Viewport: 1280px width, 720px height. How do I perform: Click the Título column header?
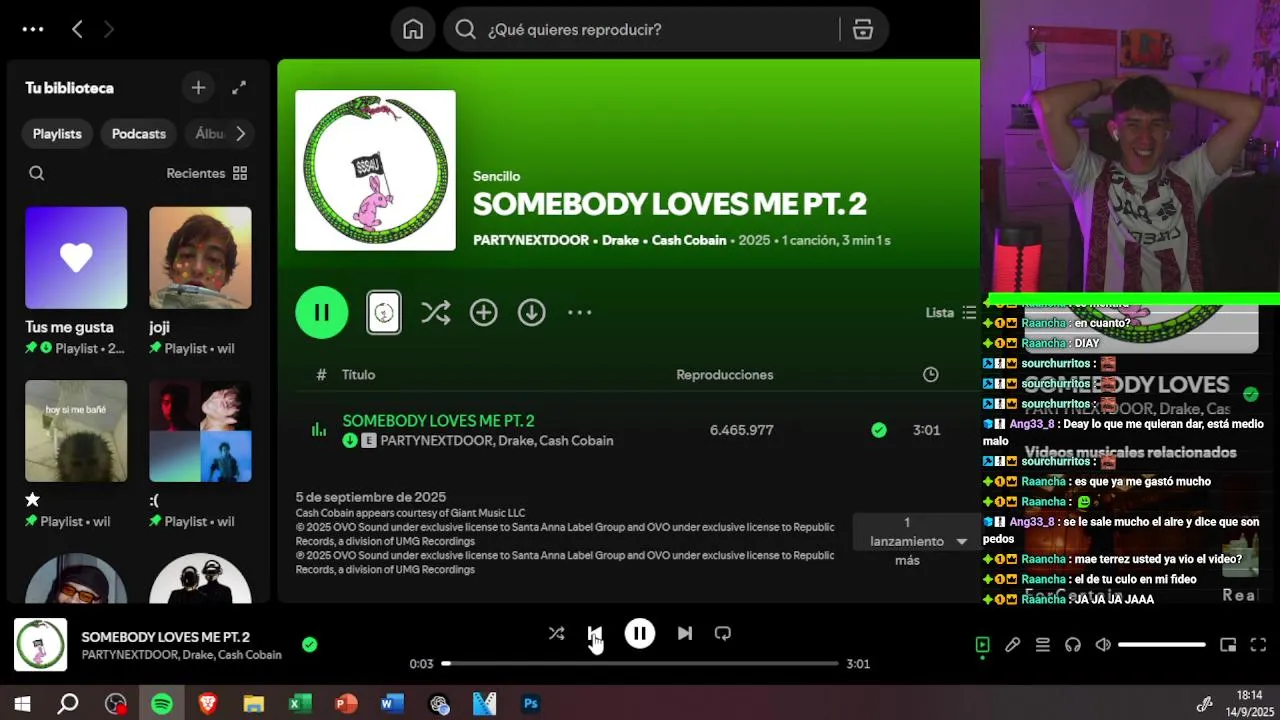[x=358, y=375]
